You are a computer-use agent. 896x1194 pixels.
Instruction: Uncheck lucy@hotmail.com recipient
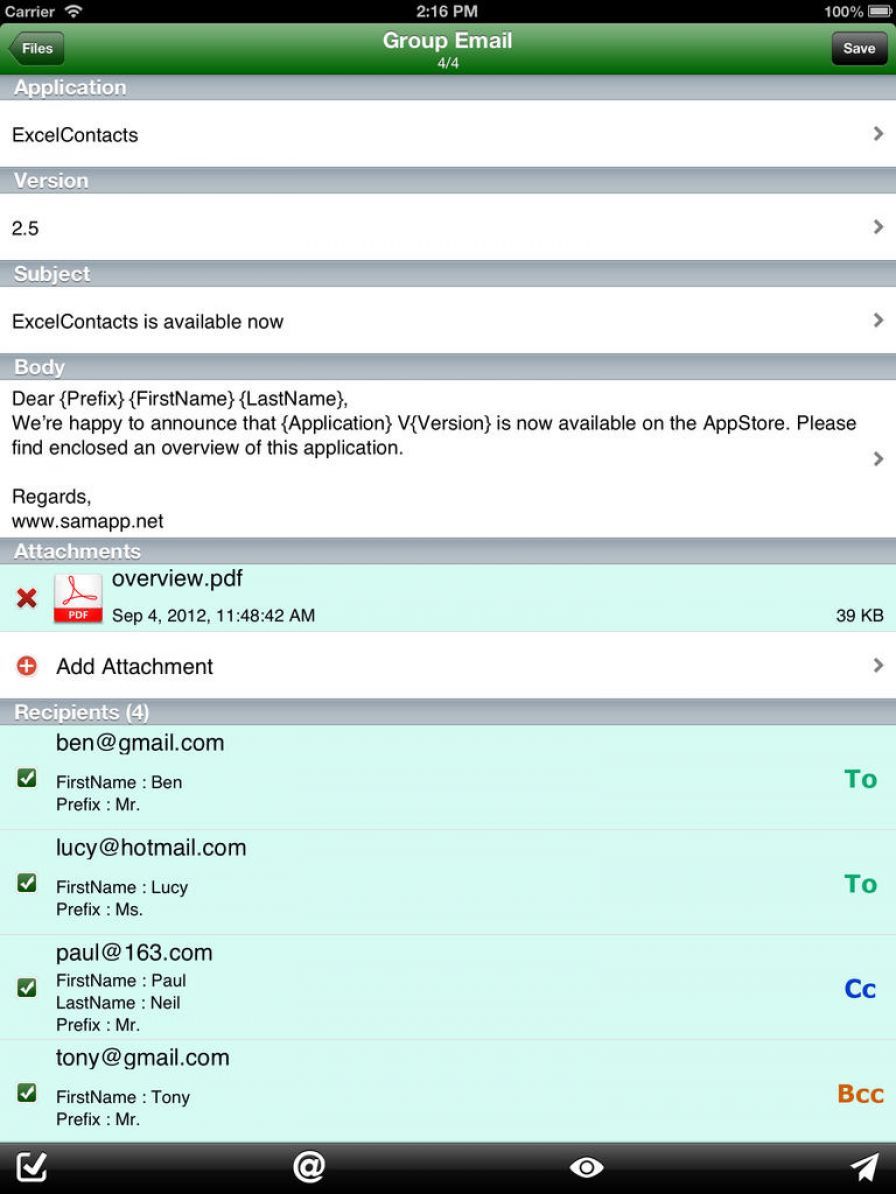pos(27,882)
